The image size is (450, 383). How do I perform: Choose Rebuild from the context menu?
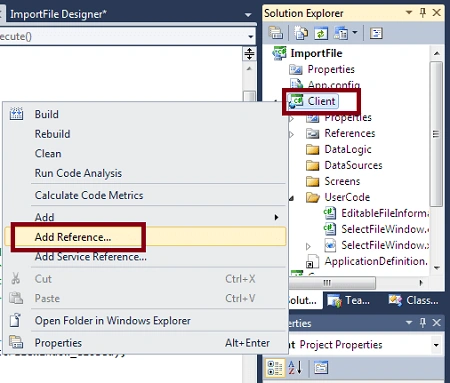[x=52, y=134]
